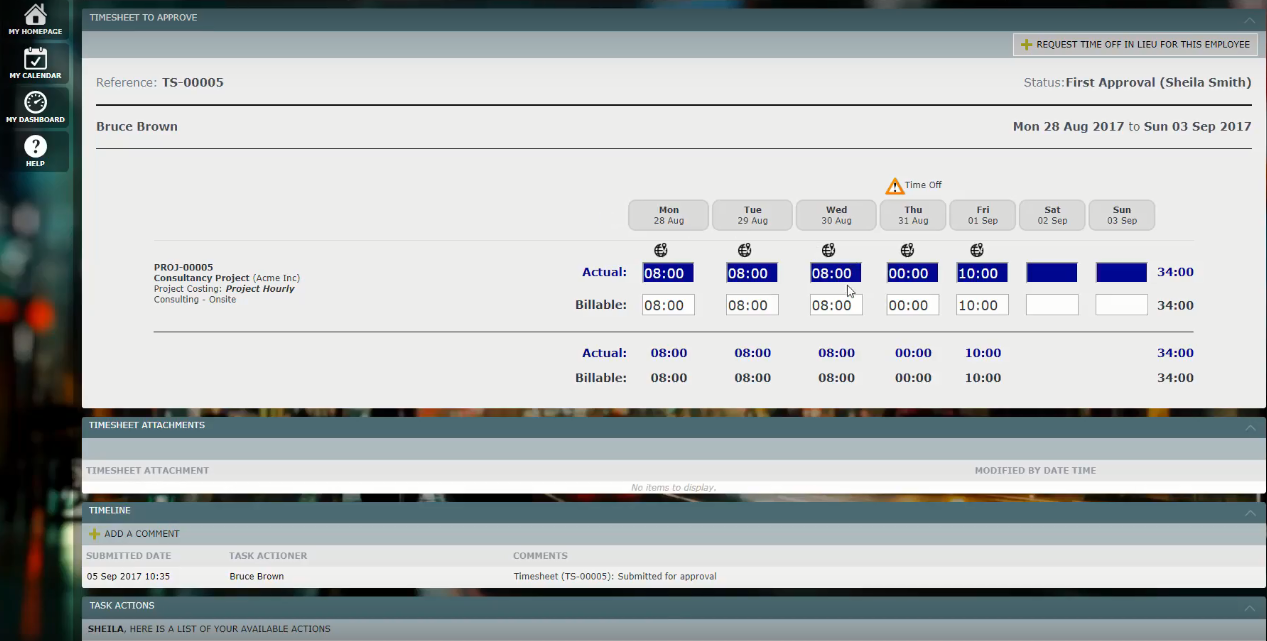Collapse the Timesheet To Approve panel
This screenshot has height=641, width=1267.
pos(1250,18)
